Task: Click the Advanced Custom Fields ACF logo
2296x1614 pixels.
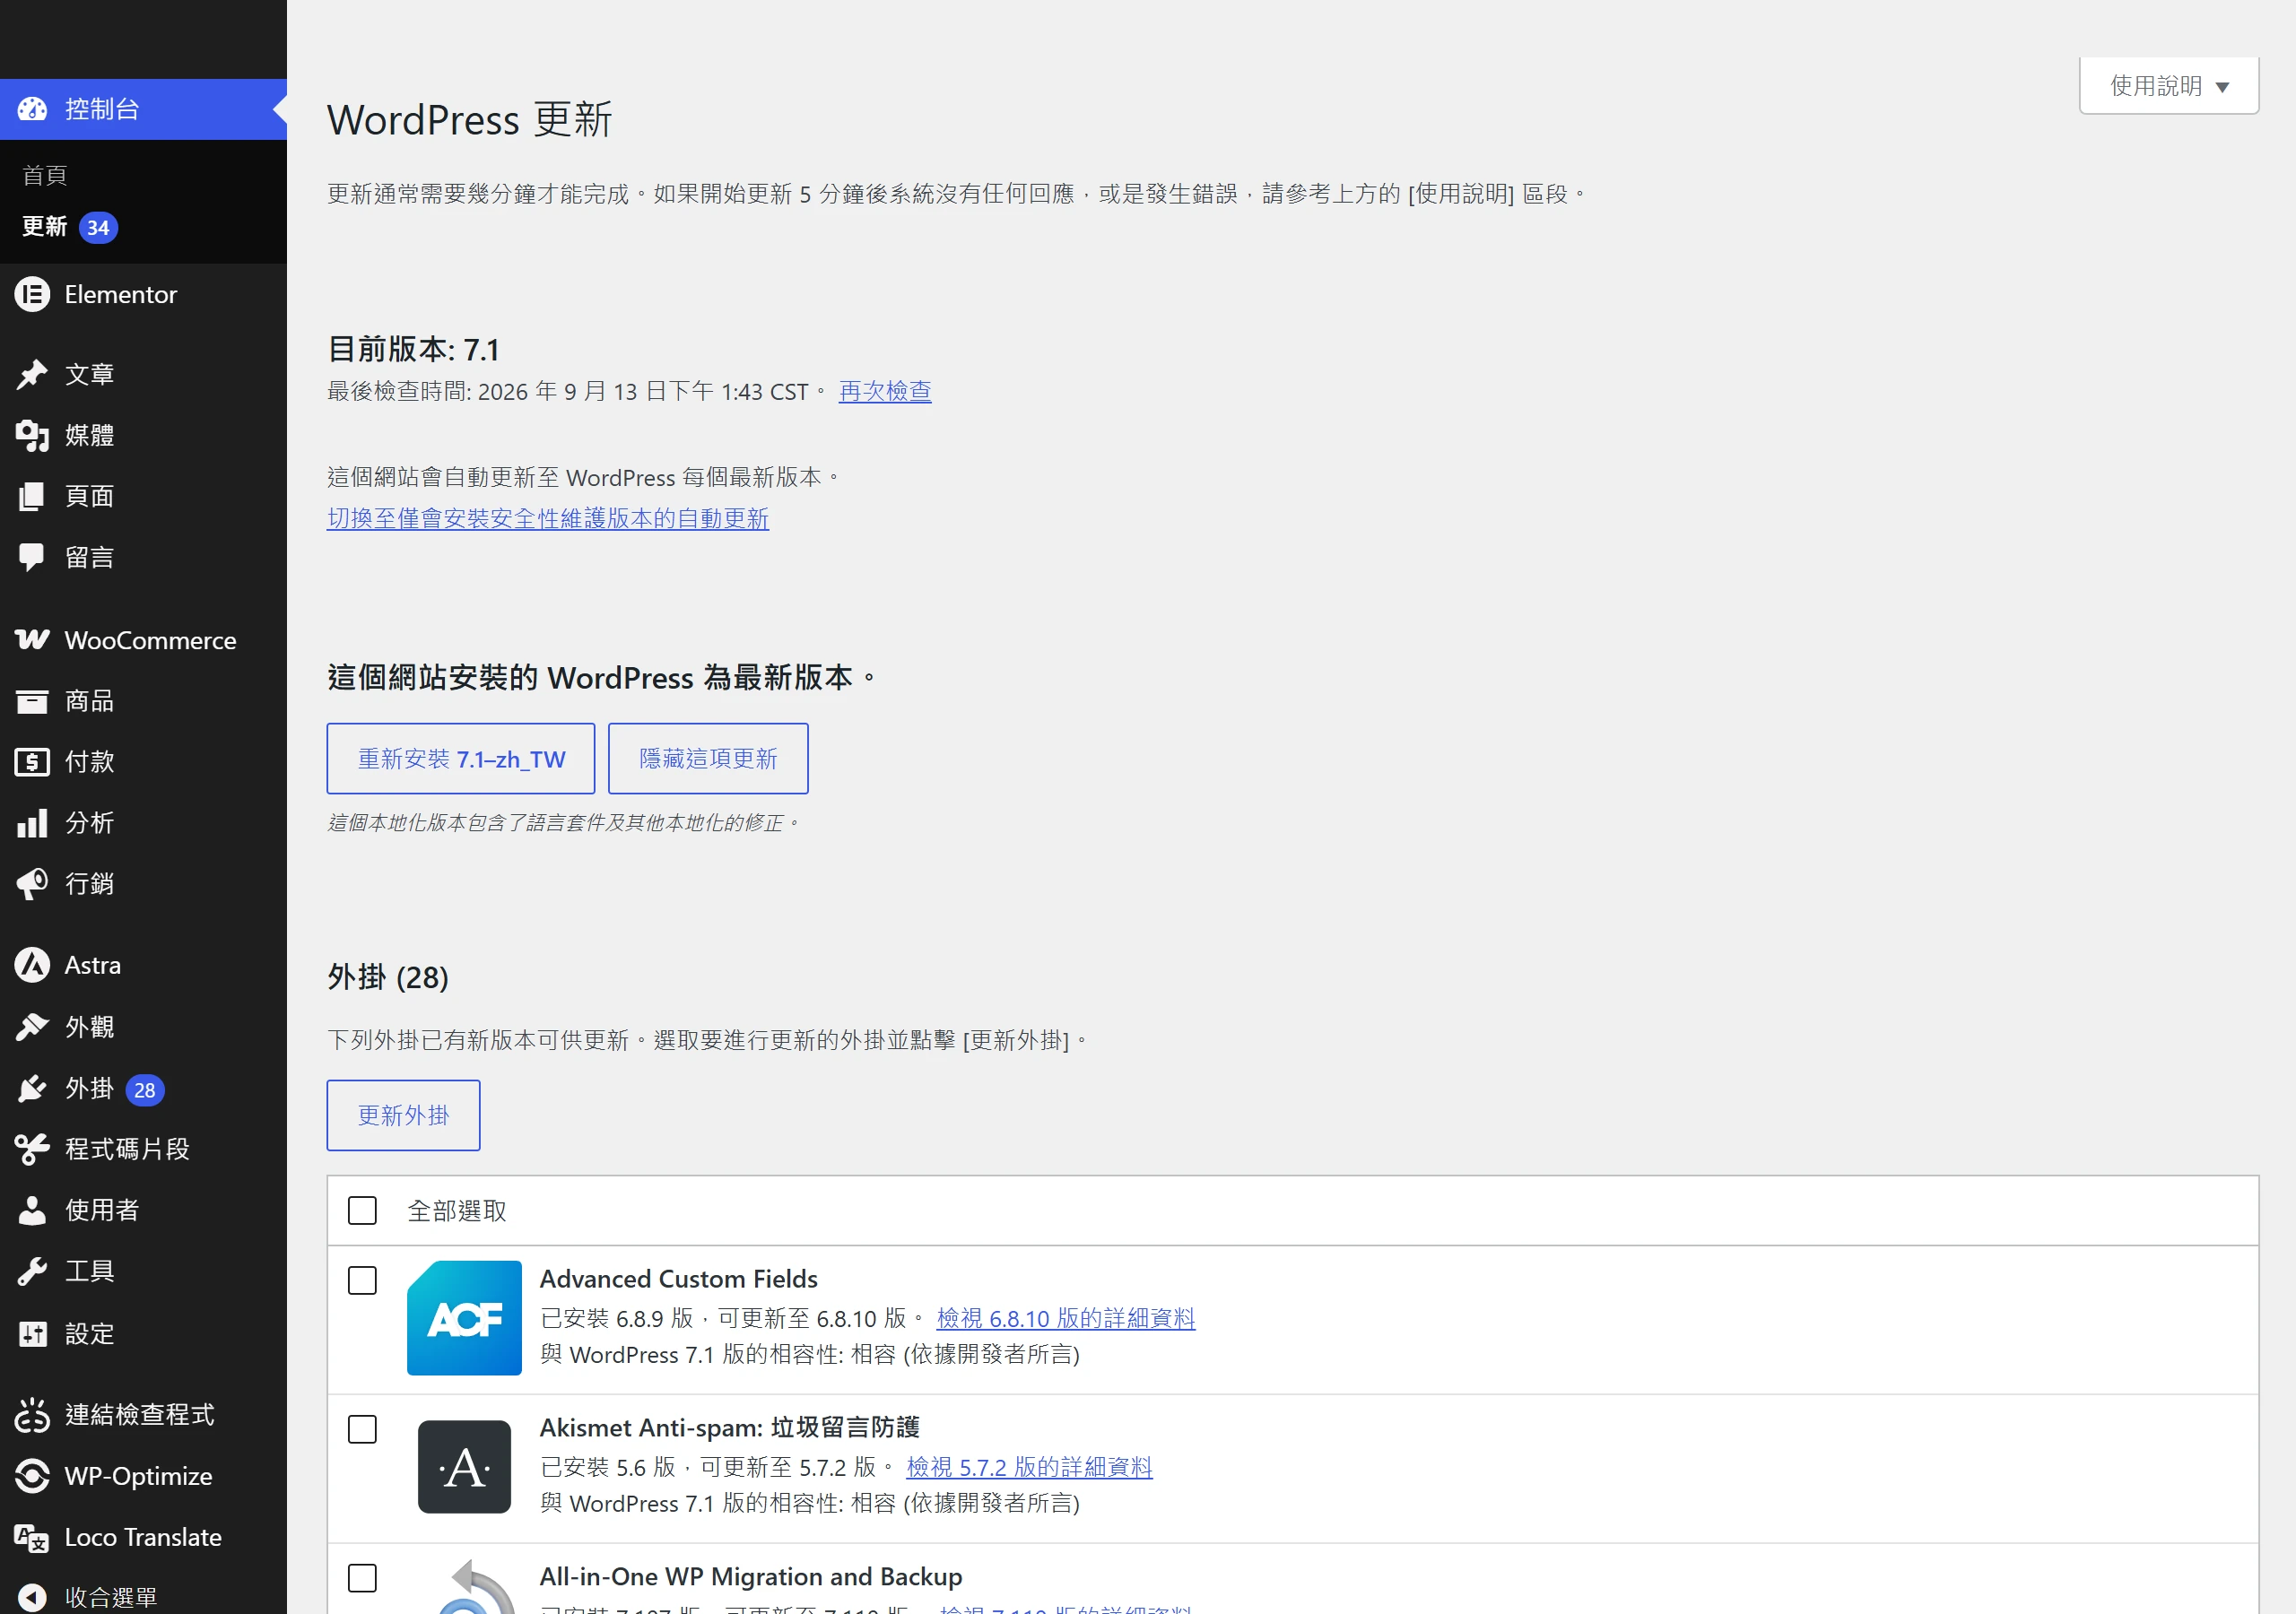Action: click(464, 1318)
